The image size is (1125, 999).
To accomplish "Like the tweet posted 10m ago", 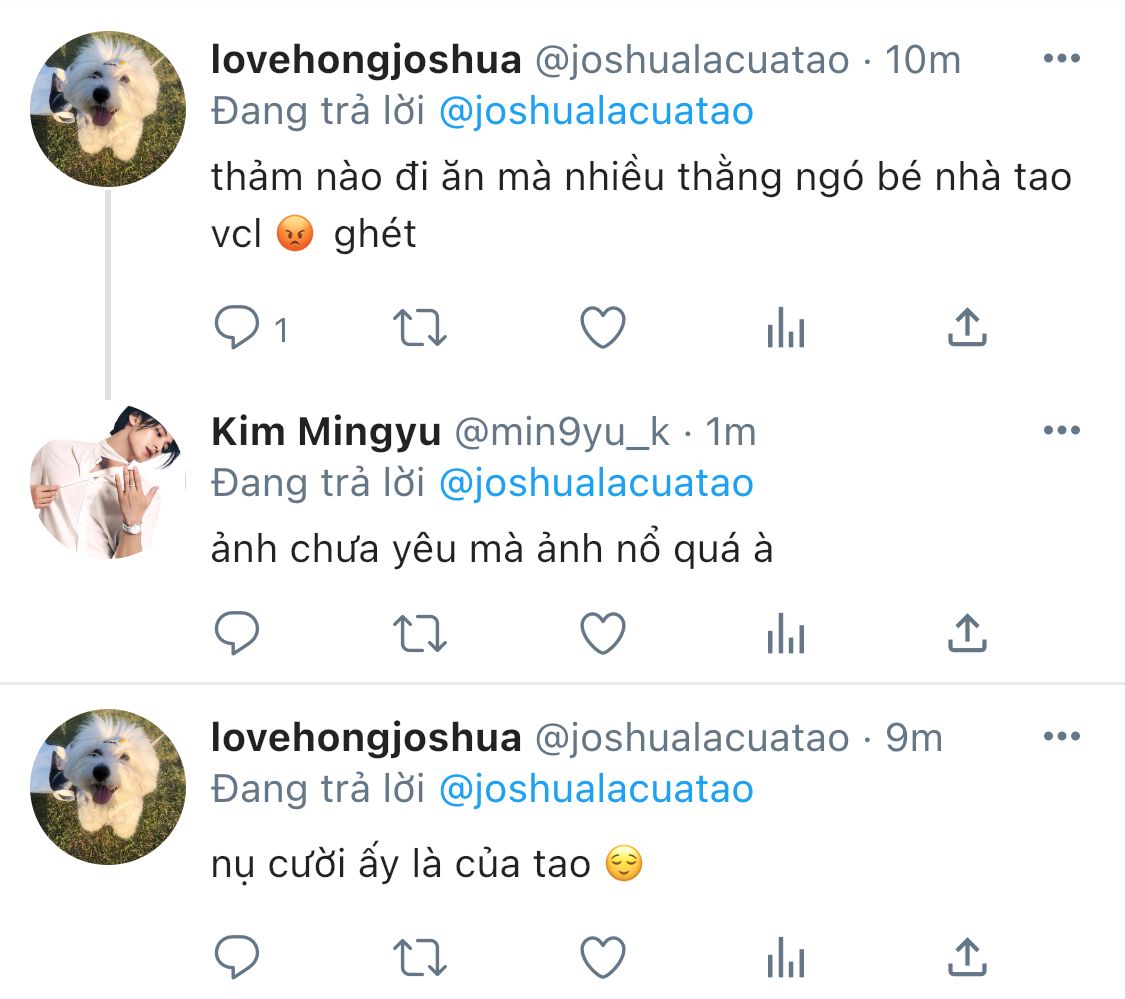I will pyautogui.click(x=603, y=328).
